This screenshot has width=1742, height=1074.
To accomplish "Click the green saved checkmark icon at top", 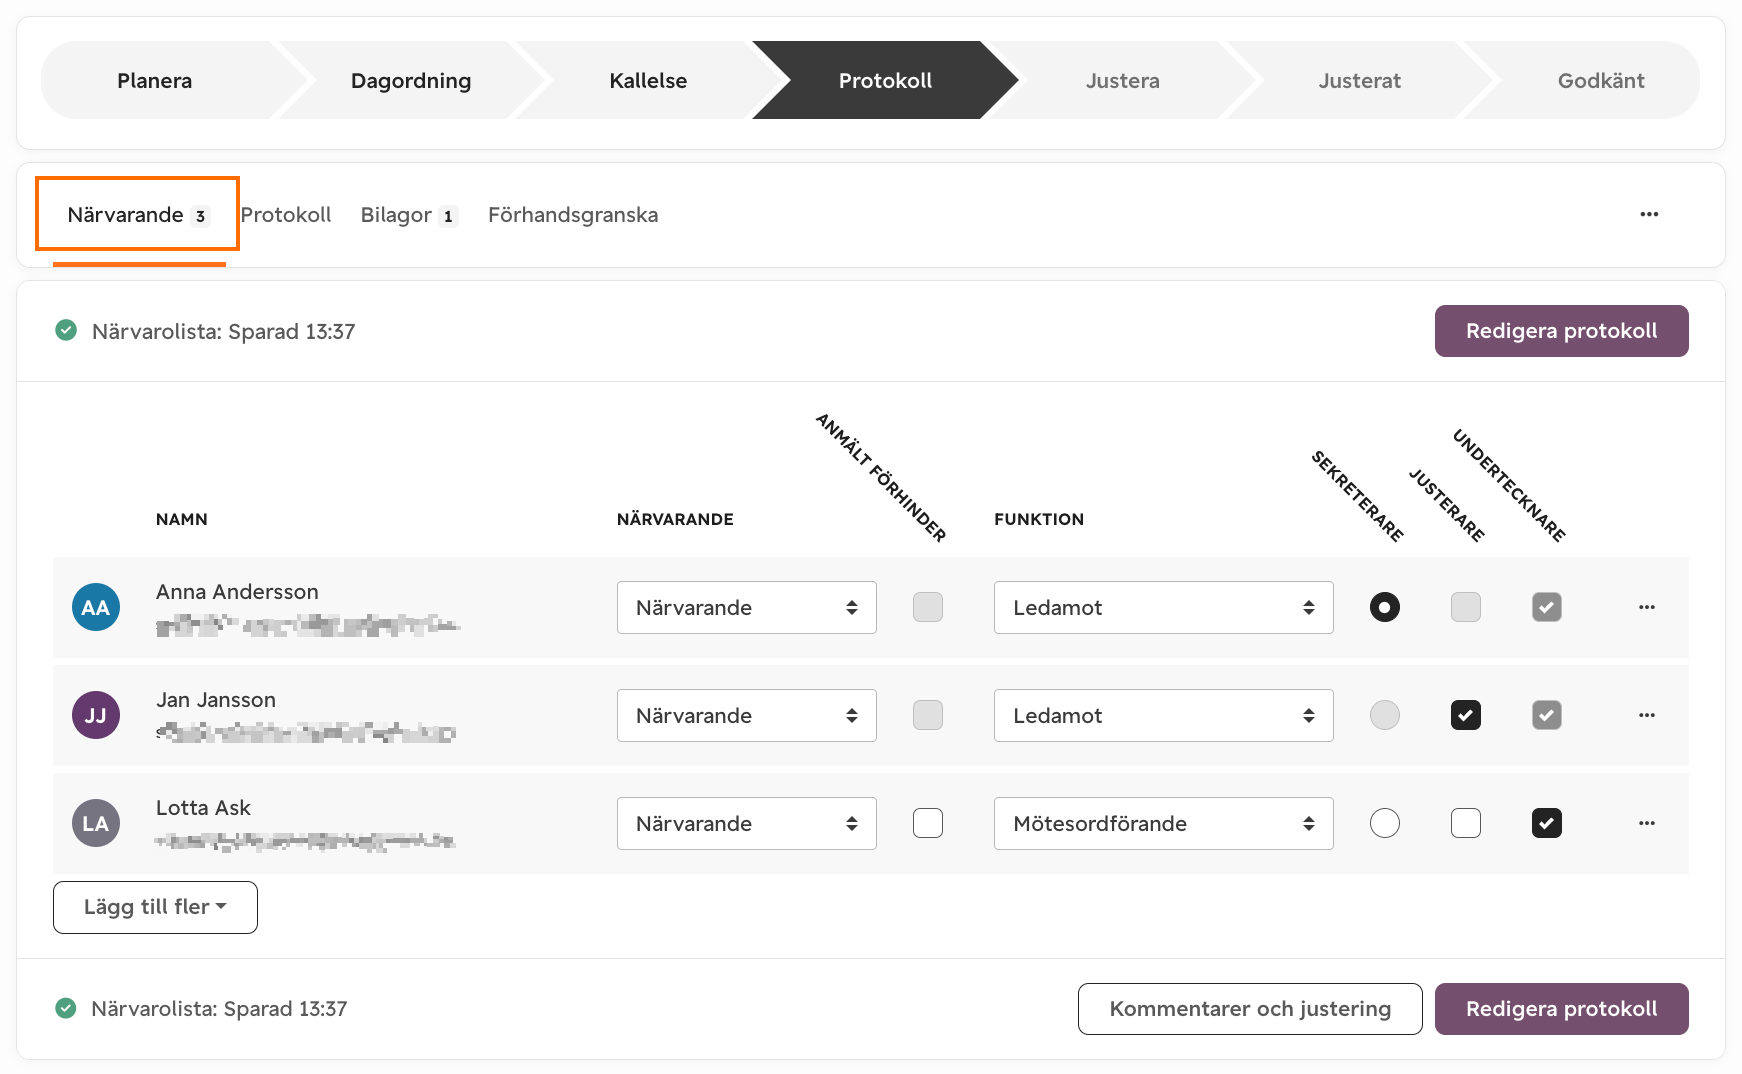I will (66, 330).
